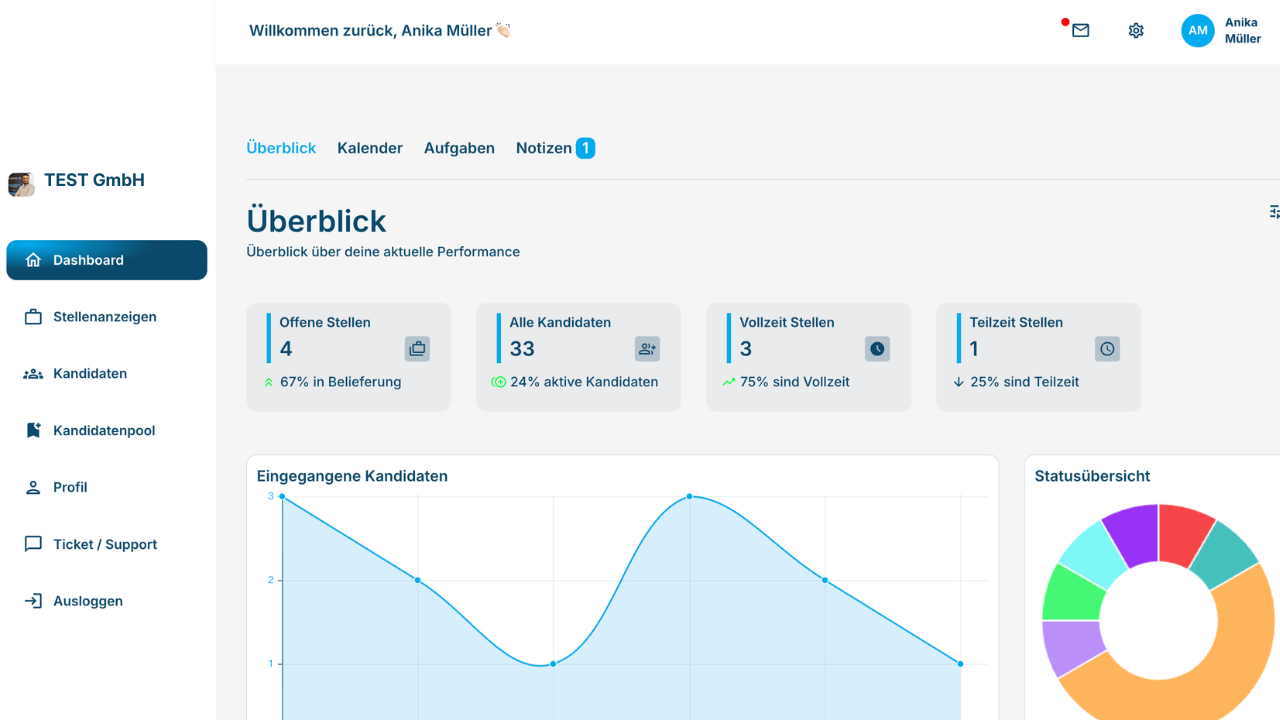Switch to the Aufgaben tab

point(459,148)
